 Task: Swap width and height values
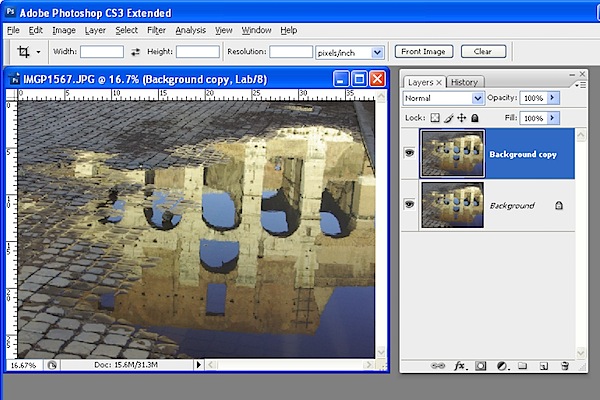pos(134,51)
